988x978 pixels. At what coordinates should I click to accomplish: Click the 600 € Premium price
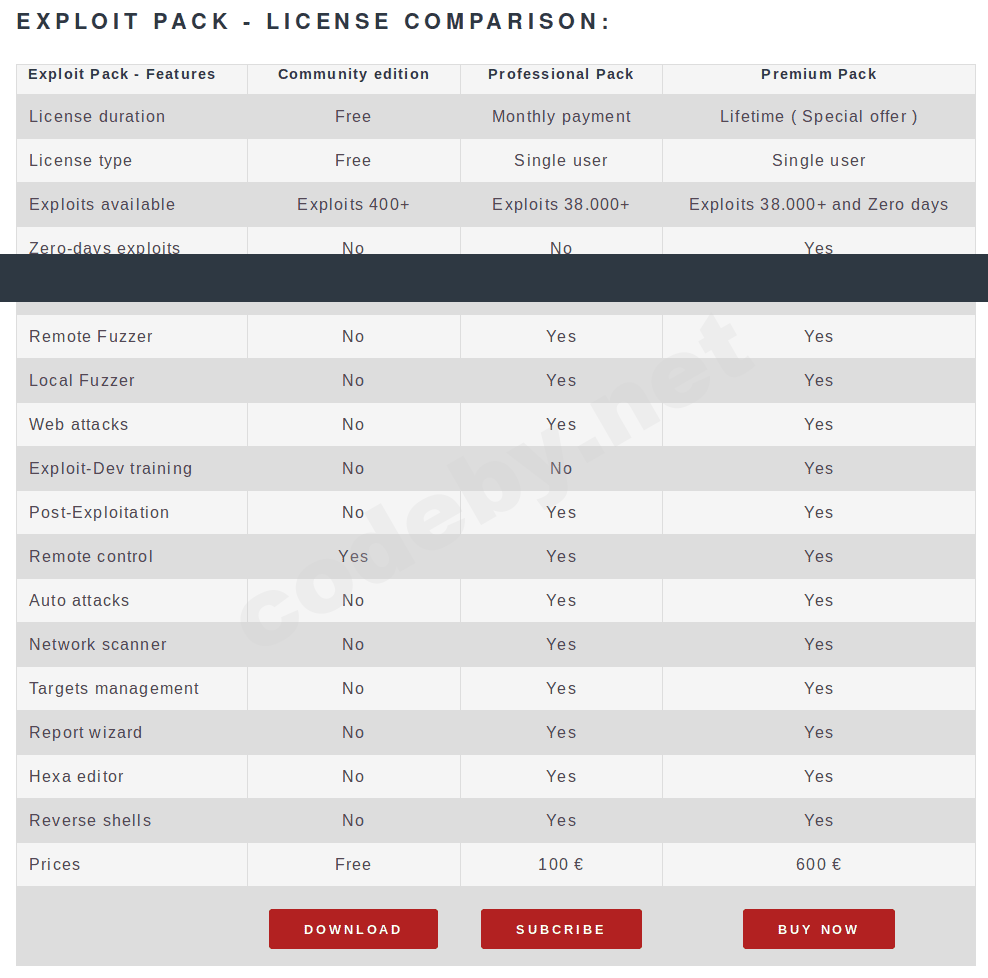pos(818,865)
